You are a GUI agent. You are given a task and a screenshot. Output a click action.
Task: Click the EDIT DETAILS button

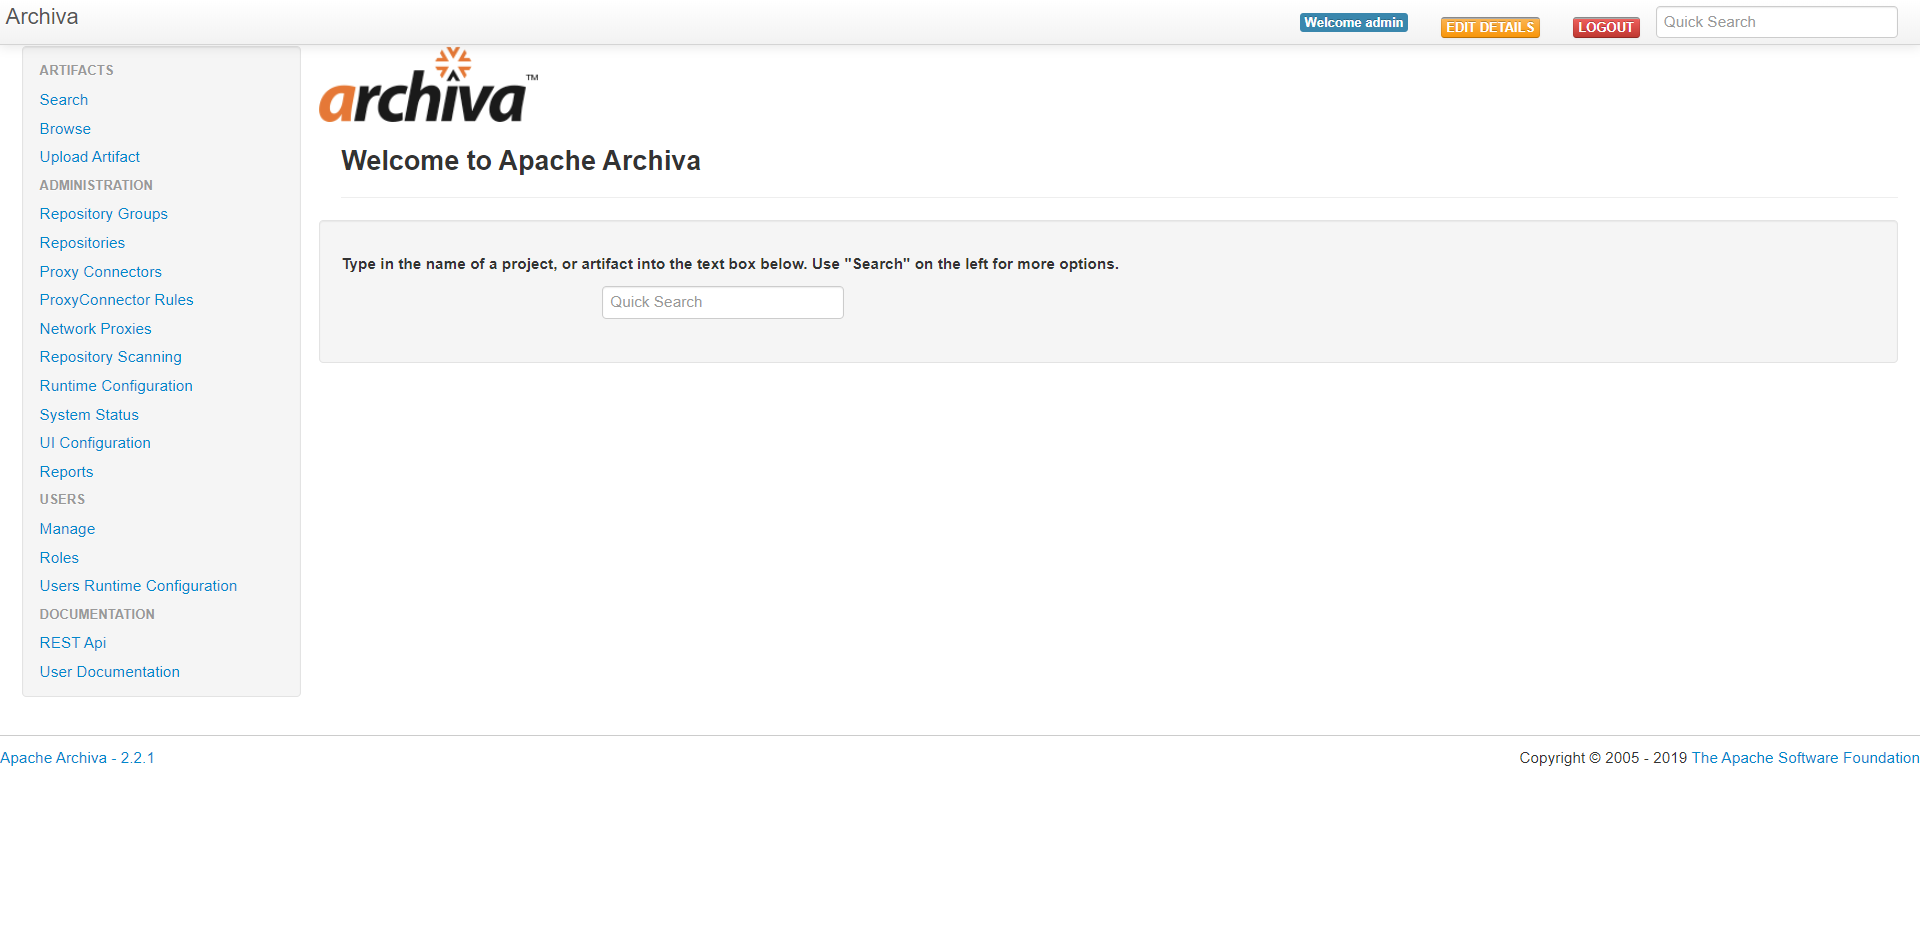(x=1490, y=27)
